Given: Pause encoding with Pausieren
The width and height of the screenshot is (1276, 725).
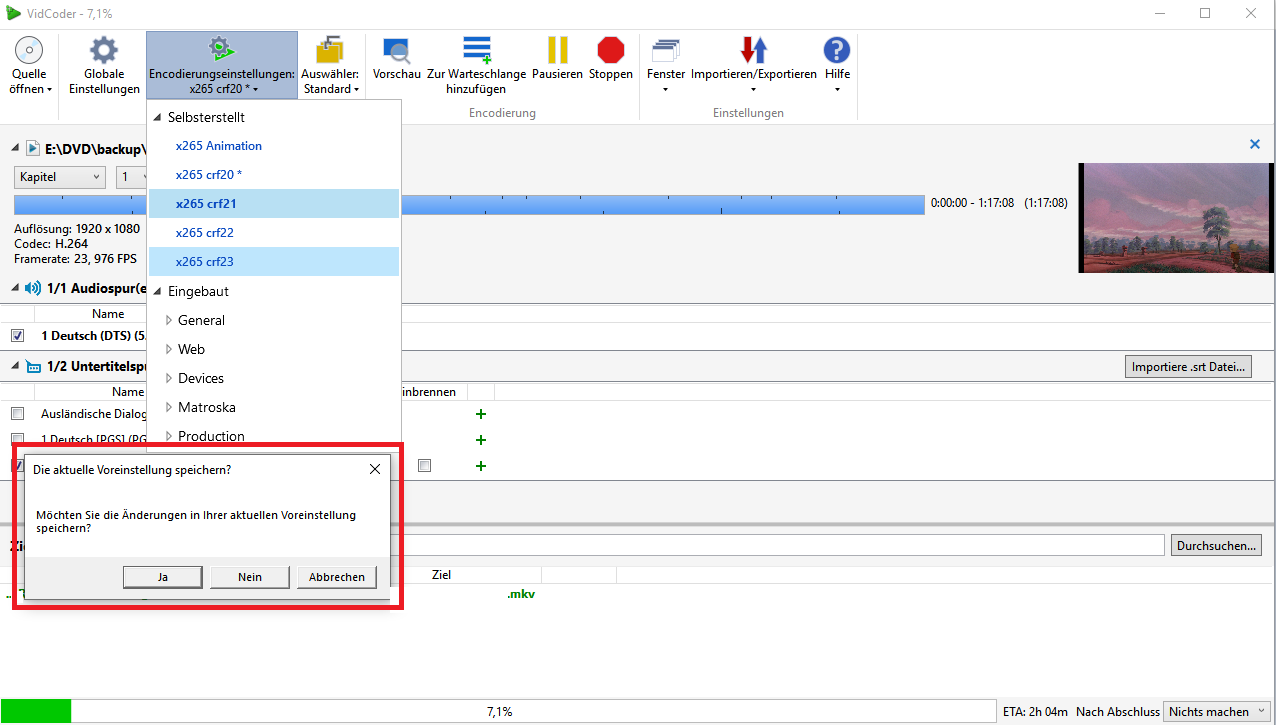Looking at the screenshot, I should [x=556, y=63].
